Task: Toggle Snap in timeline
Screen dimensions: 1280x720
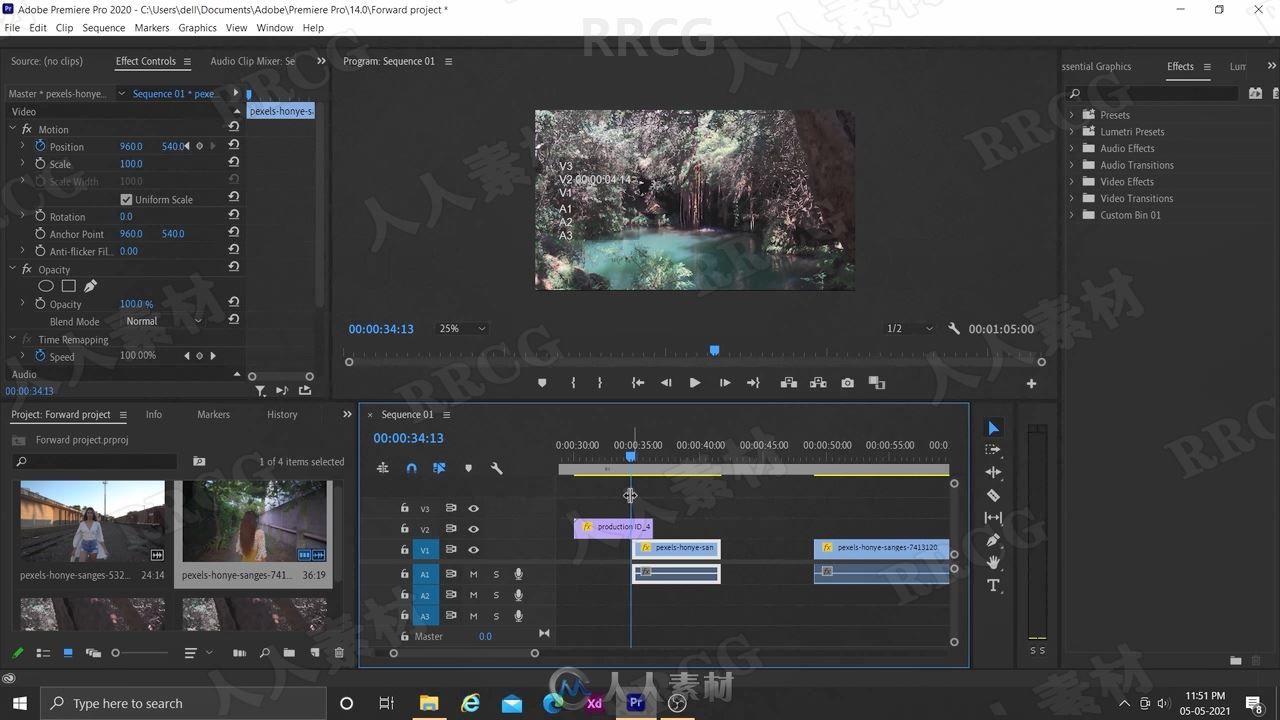Action: pos(411,468)
